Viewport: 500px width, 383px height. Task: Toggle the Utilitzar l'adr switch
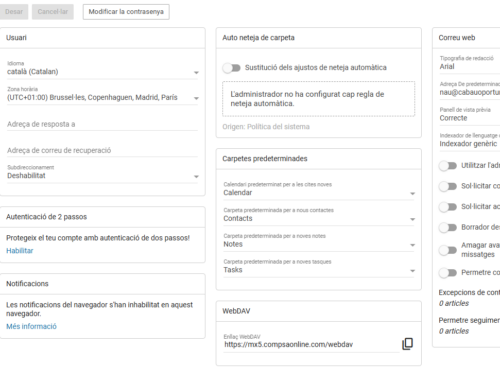click(448, 166)
